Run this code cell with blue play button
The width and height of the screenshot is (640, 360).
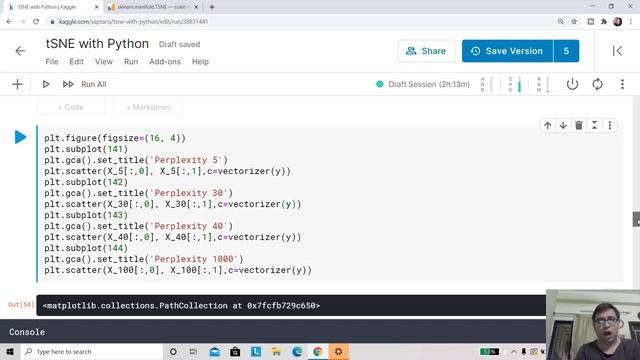(x=20, y=137)
